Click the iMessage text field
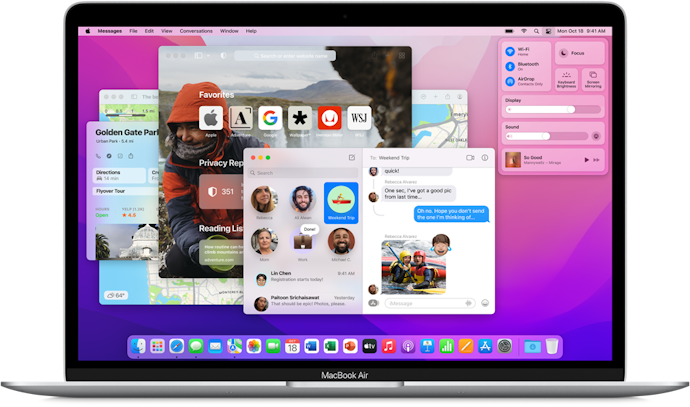The width and height of the screenshot is (690, 407). pyautogui.click(x=430, y=303)
